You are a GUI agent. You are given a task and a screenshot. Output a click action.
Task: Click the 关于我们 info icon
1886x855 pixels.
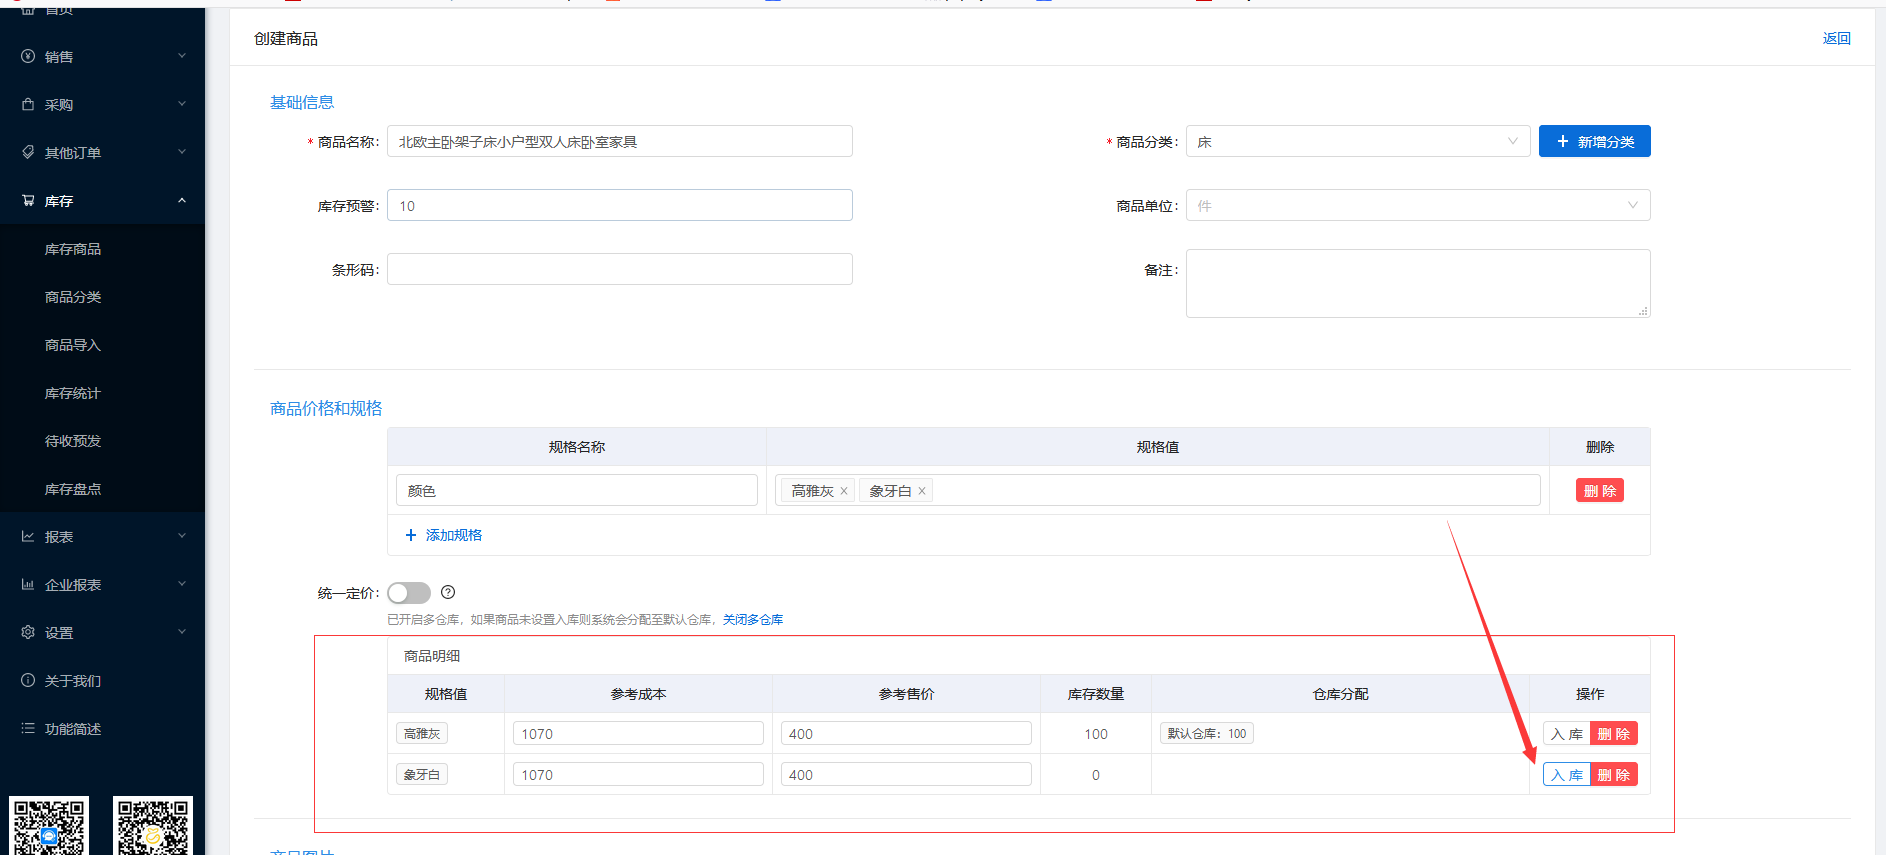(x=28, y=681)
